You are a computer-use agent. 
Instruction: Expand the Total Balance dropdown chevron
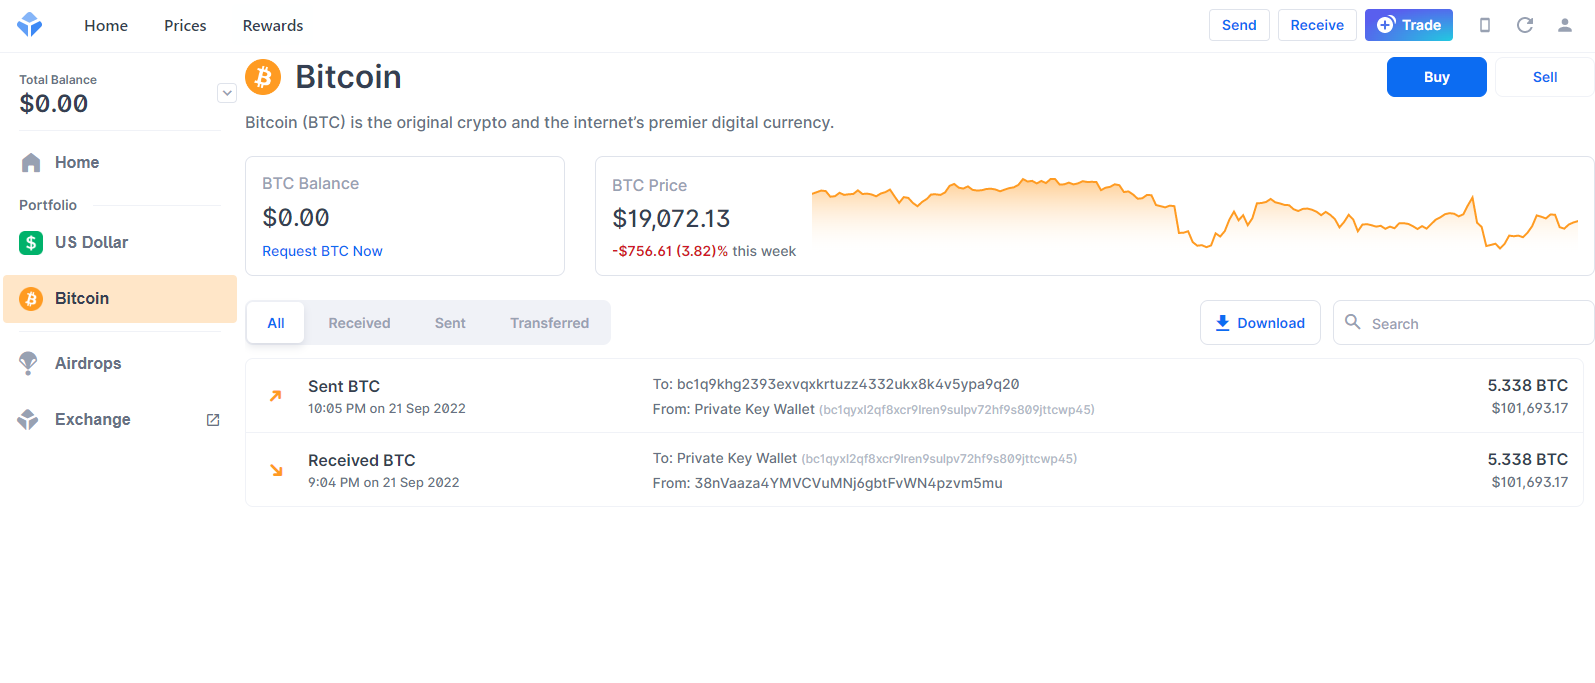(x=227, y=93)
